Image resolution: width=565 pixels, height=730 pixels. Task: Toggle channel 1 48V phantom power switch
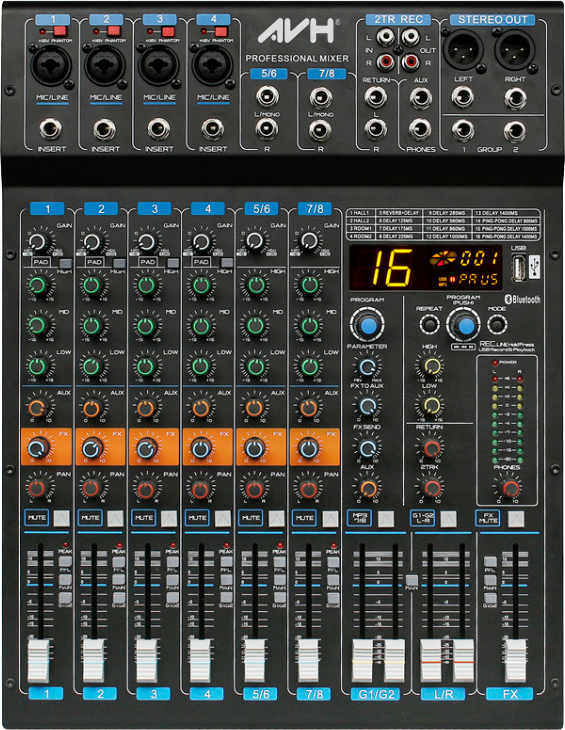[x=60, y=32]
